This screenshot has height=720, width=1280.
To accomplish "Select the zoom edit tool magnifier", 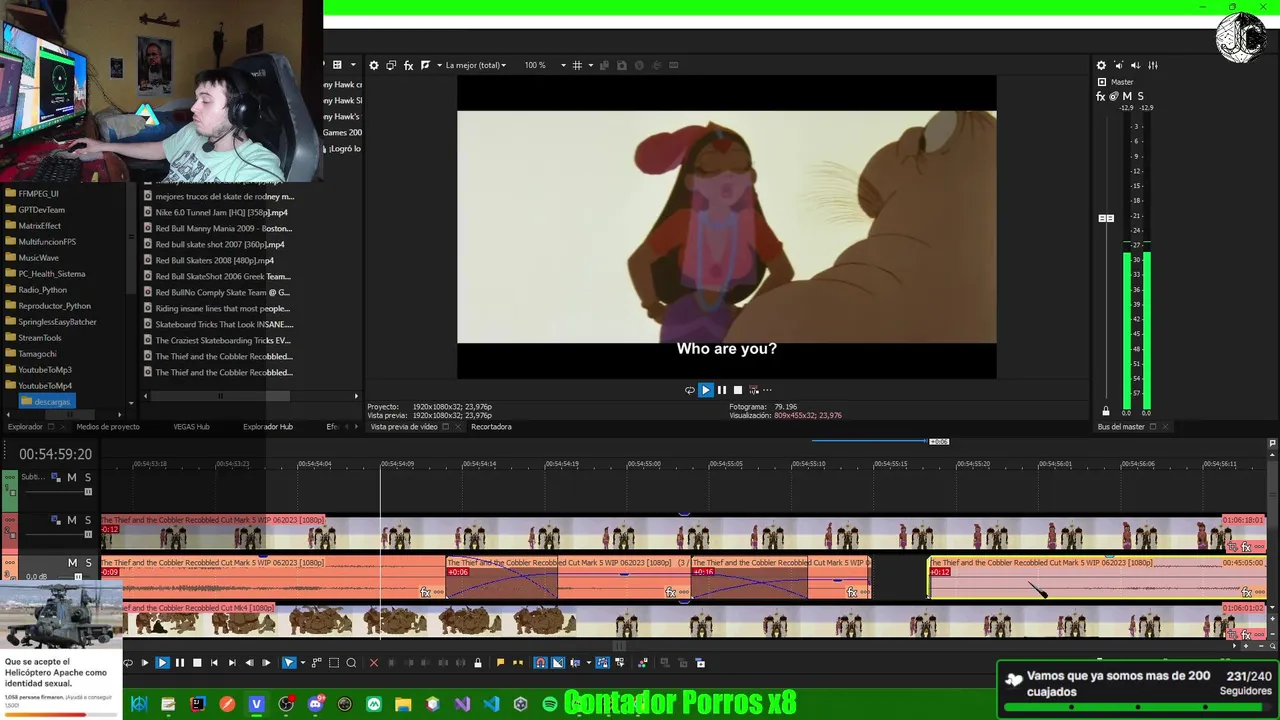I will (x=351, y=662).
